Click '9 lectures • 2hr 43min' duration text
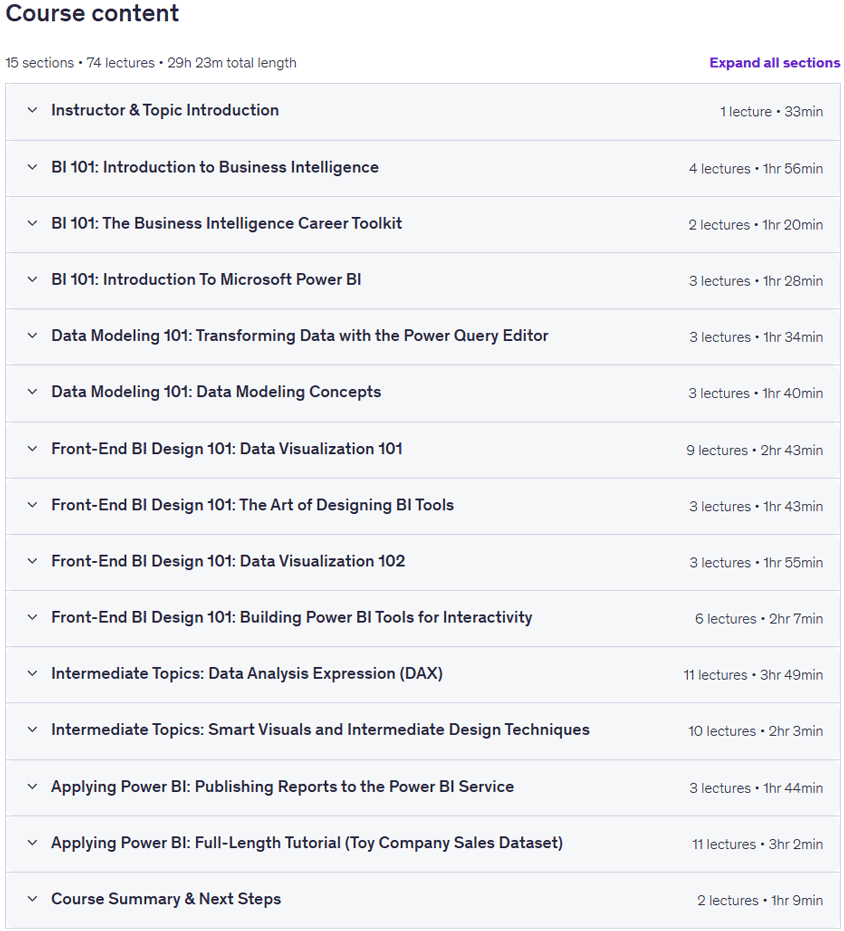This screenshot has width=844, height=931. [x=754, y=450]
